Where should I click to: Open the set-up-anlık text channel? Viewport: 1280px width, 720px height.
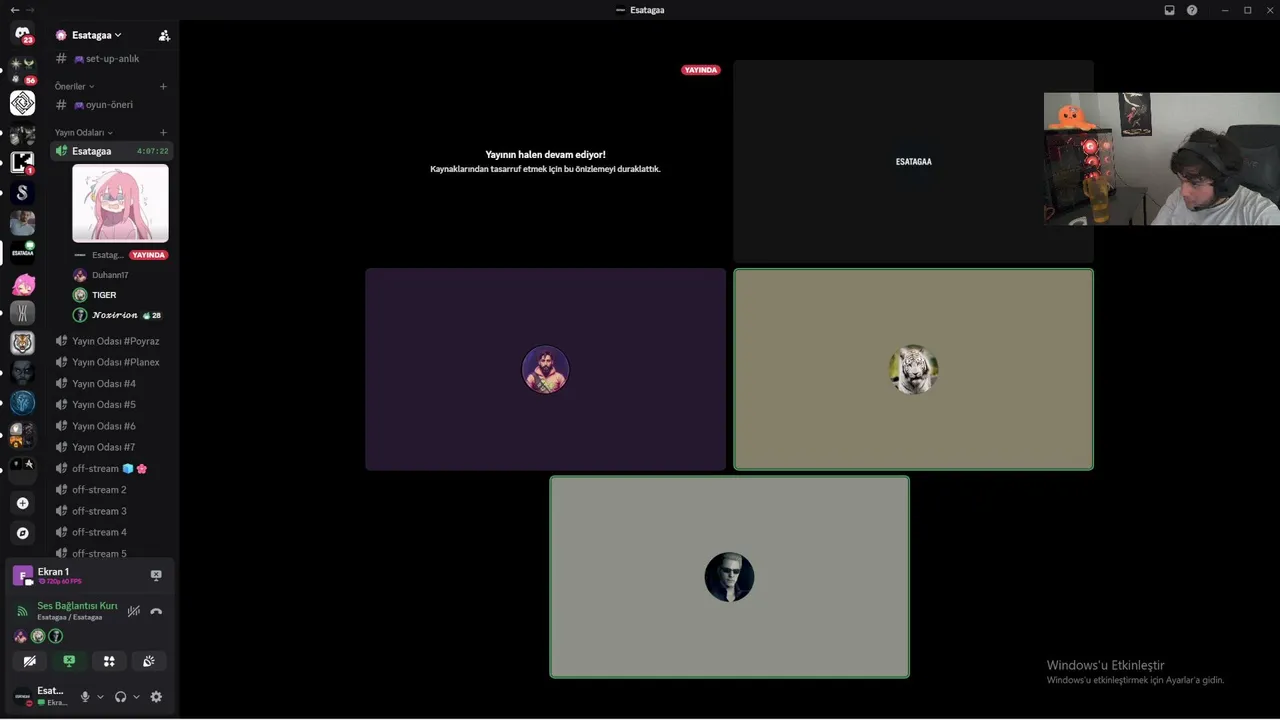tap(112, 59)
